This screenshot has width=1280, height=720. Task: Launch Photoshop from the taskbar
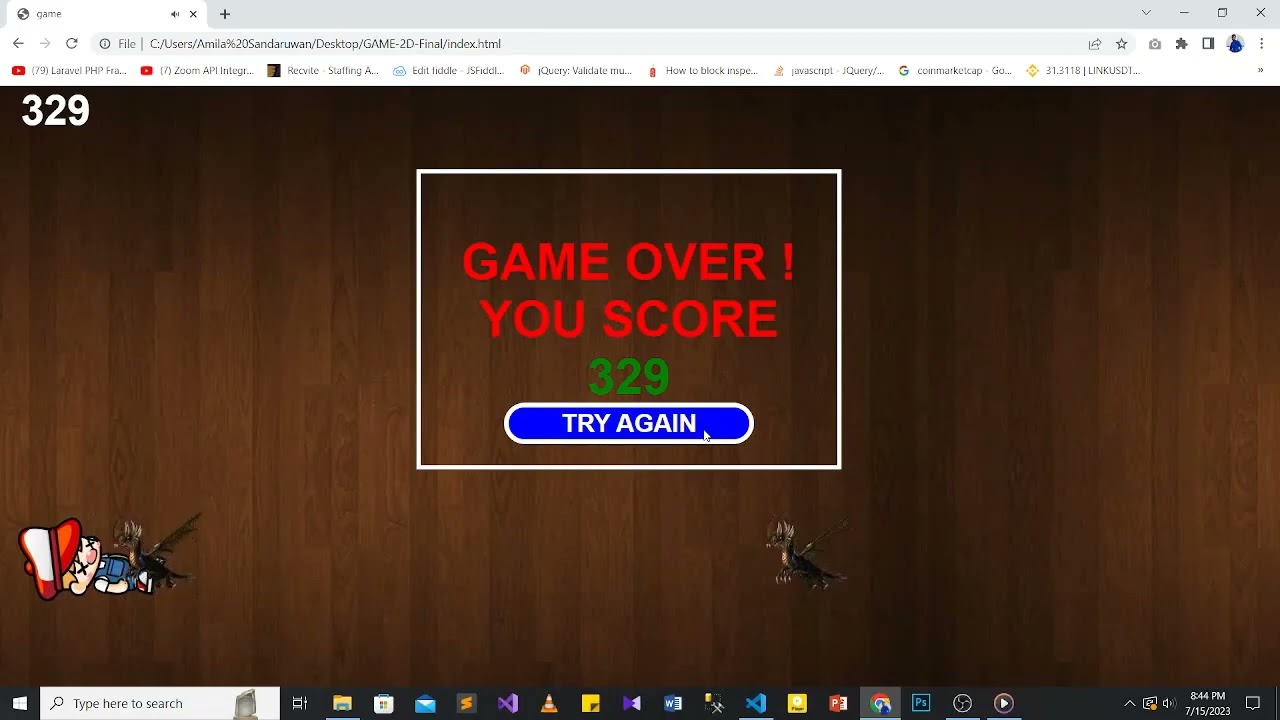point(921,703)
